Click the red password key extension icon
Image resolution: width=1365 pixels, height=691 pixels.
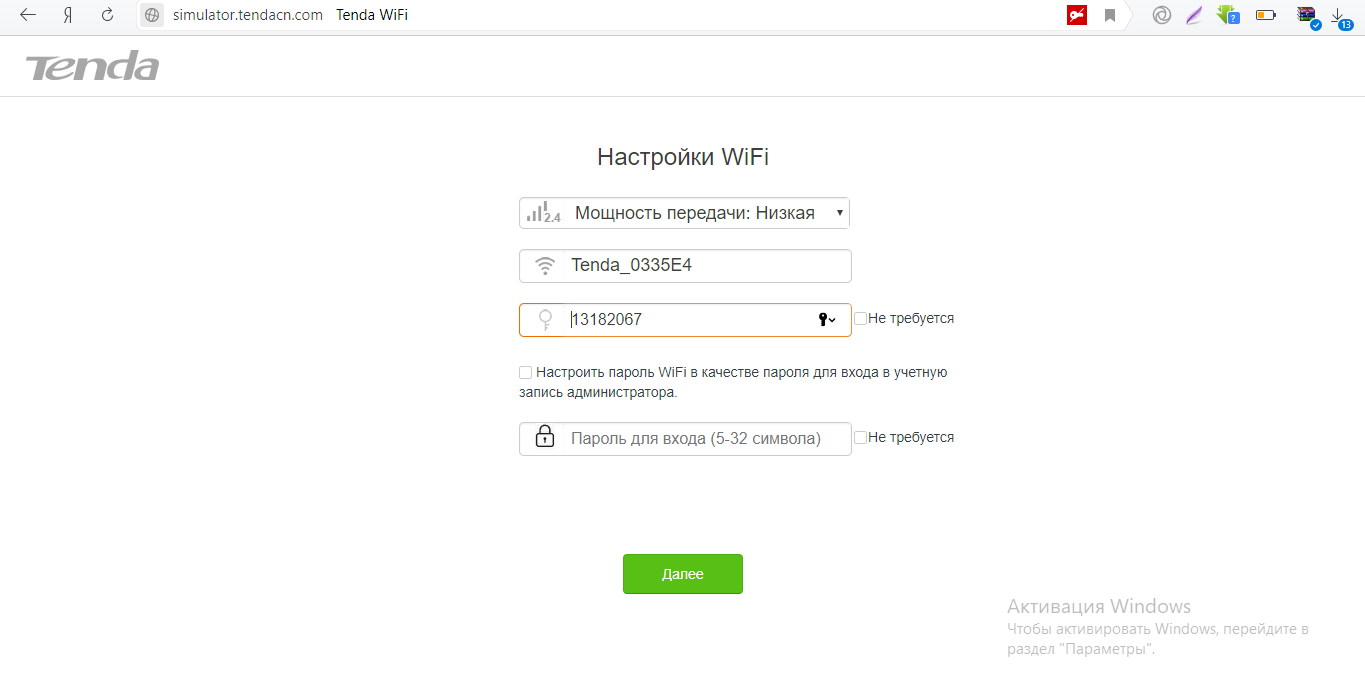pos(1077,15)
